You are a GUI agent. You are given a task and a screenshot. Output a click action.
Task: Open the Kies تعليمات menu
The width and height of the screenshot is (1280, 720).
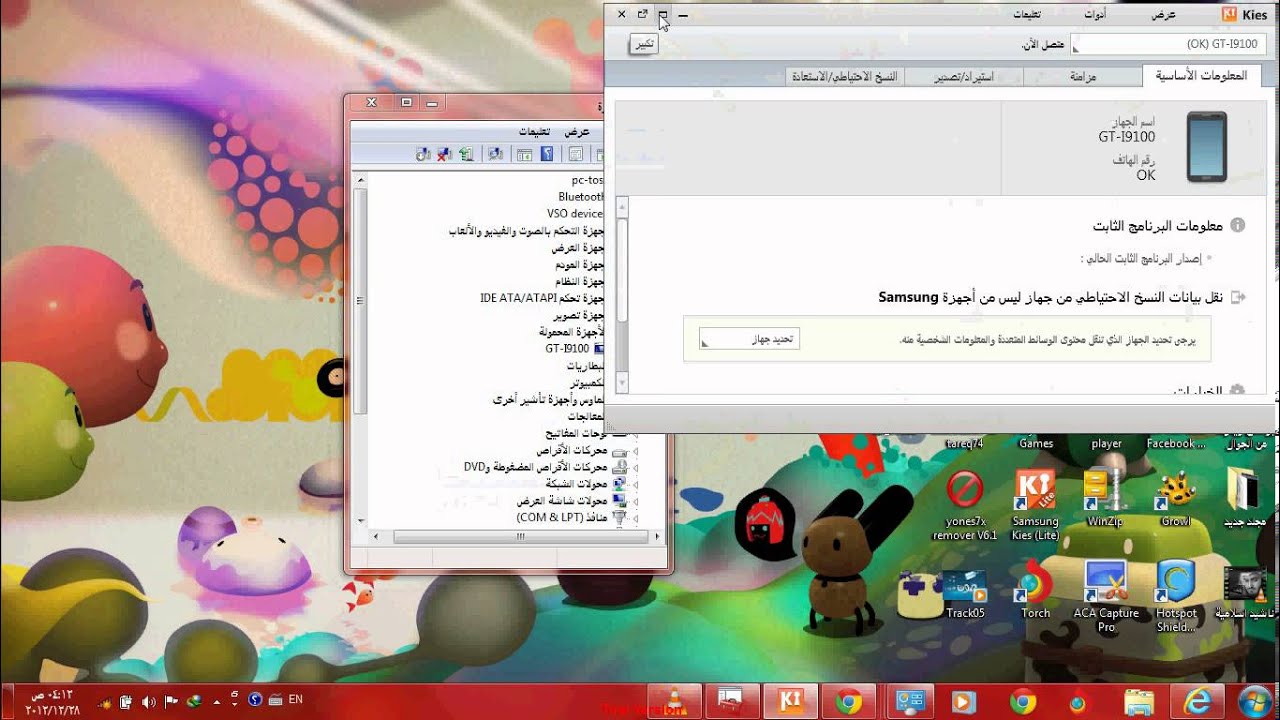click(1027, 14)
